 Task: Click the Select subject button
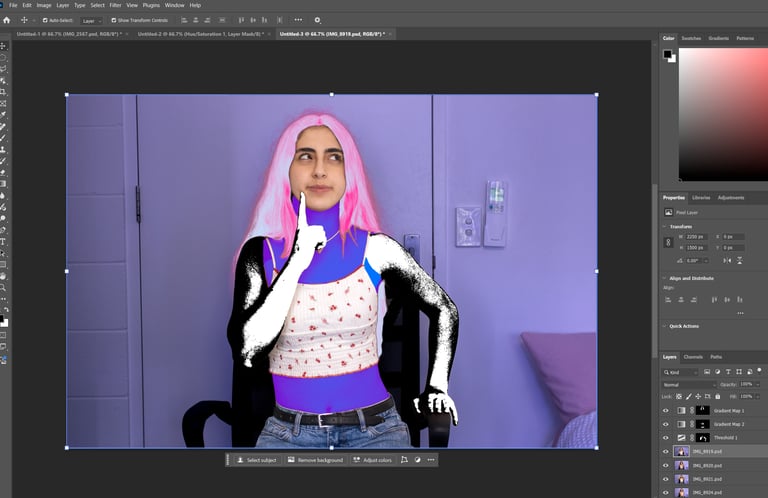pyautogui.click(x=257, y=460)
